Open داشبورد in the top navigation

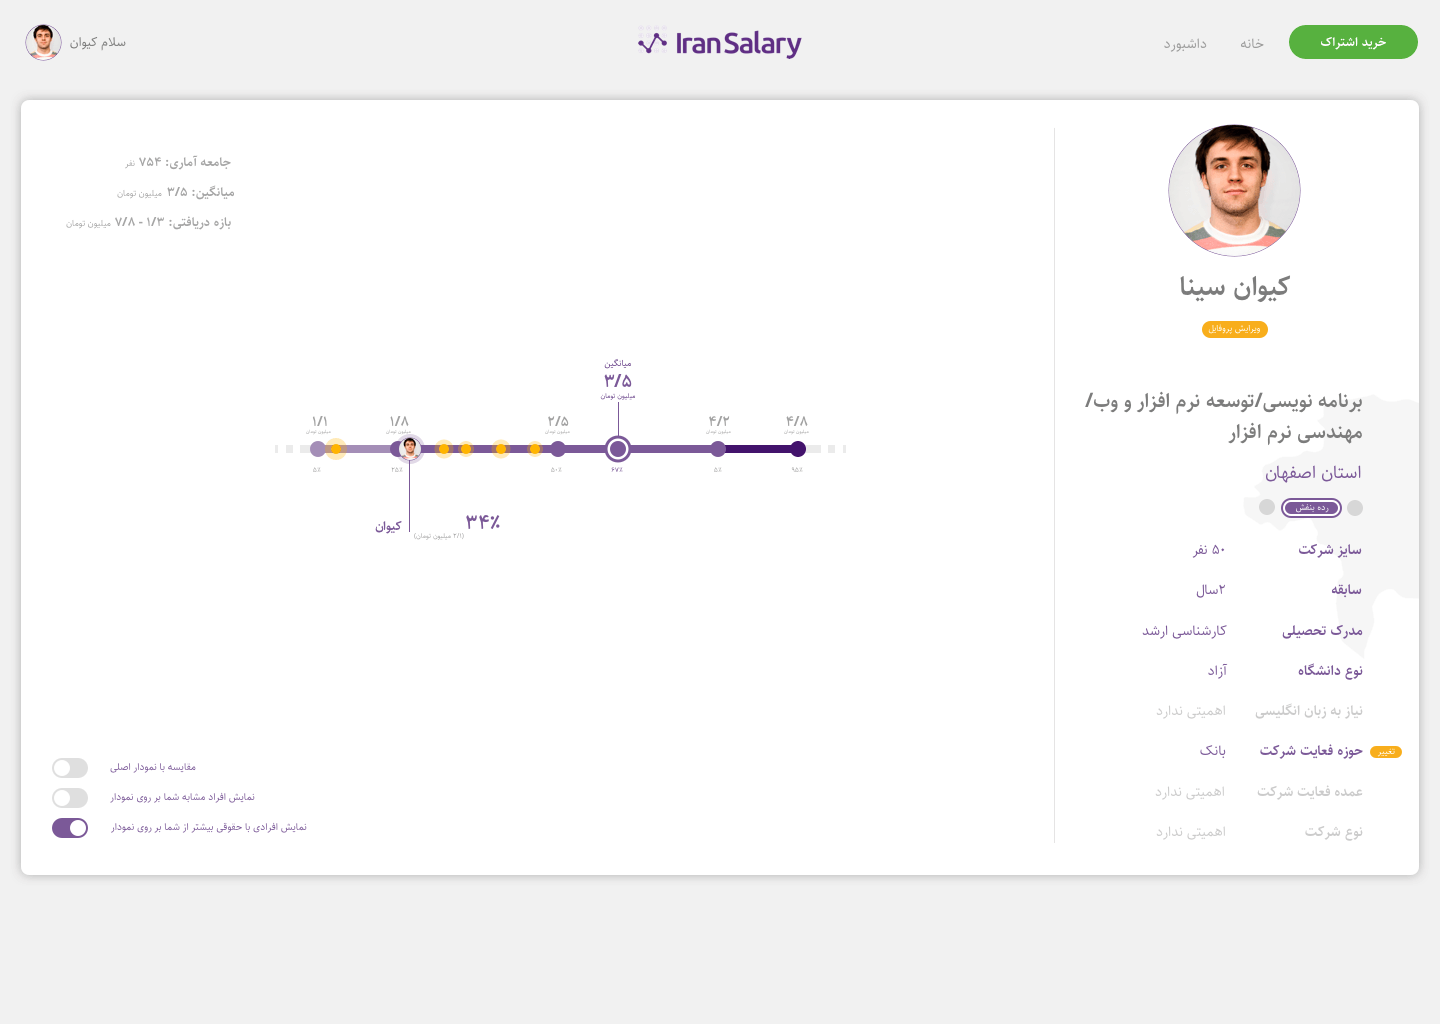tap(1185, 44)
